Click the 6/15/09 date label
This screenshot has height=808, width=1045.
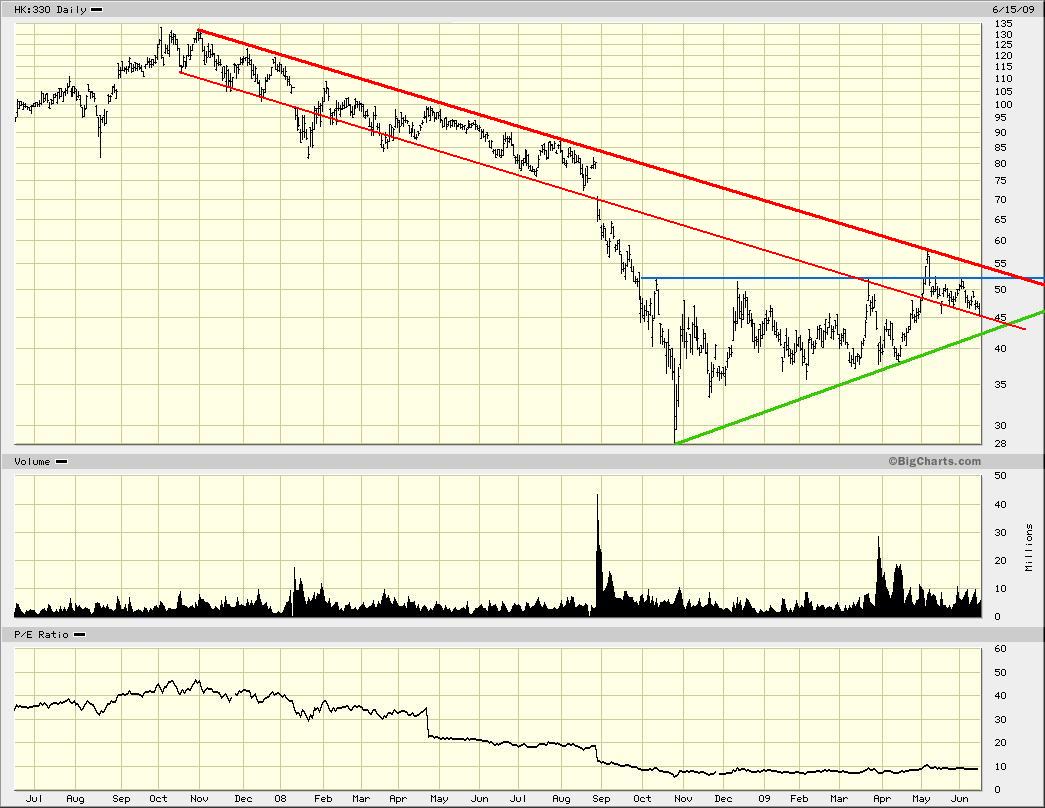[1012, 9]
